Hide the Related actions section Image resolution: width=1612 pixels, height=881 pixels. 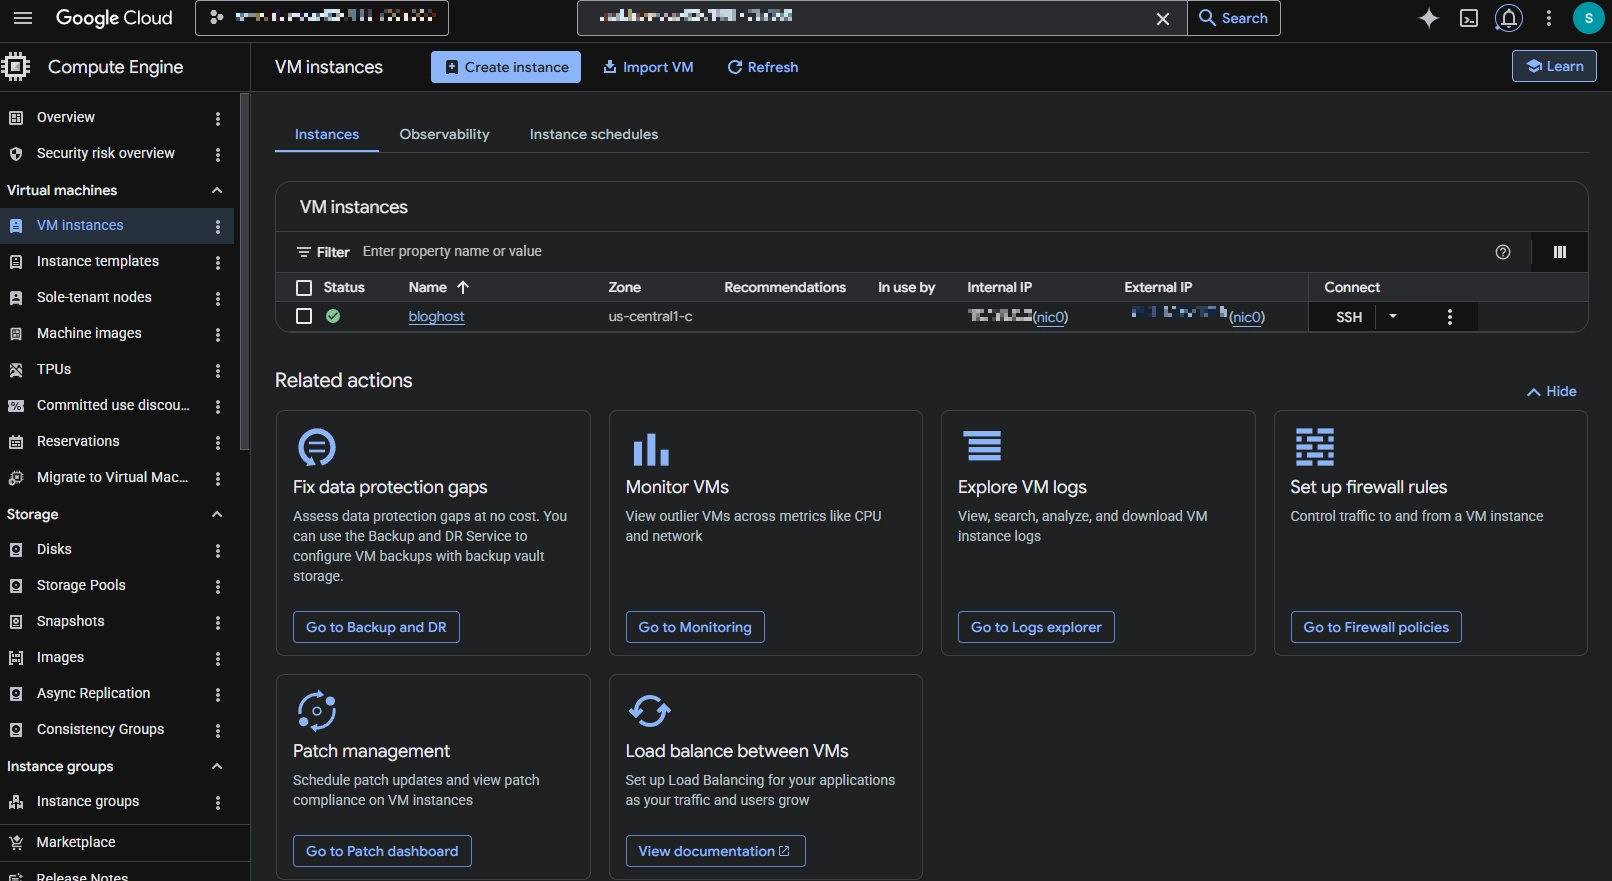click(1552, 392)
